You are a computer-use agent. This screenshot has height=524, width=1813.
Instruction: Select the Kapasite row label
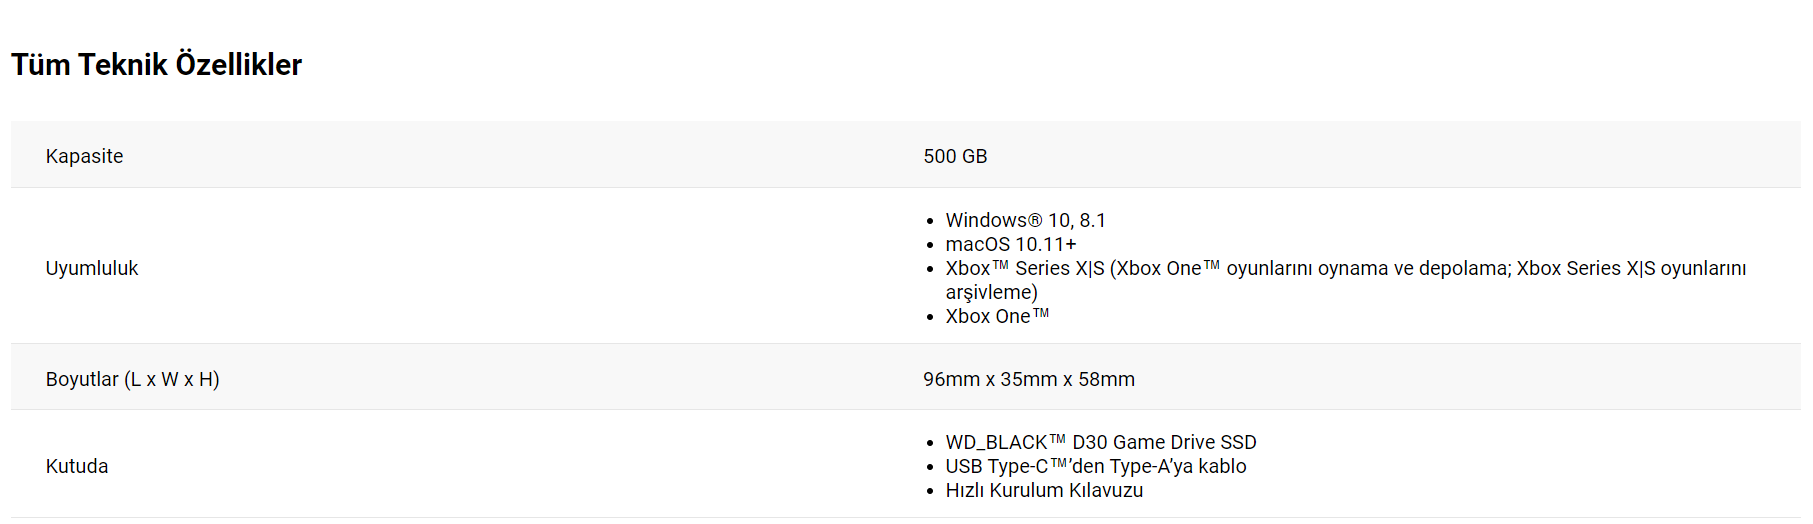(x=84, y=156)
